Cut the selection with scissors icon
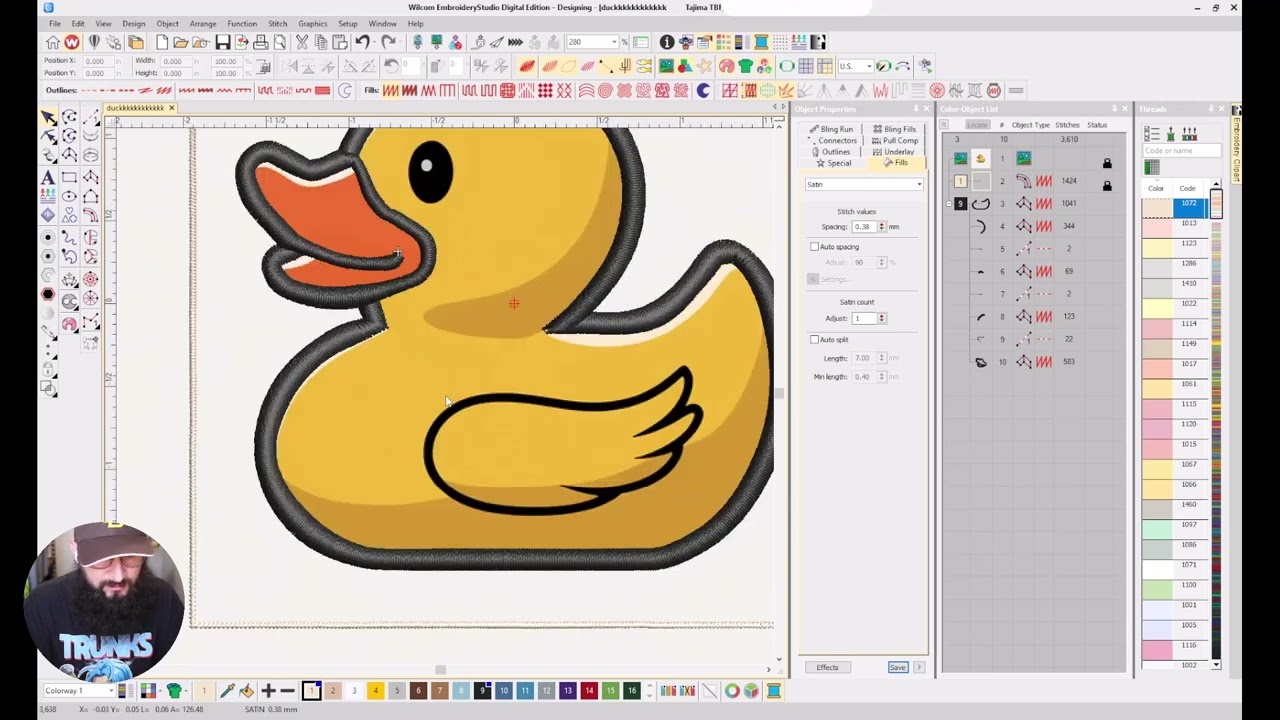 tap(302, 42)
